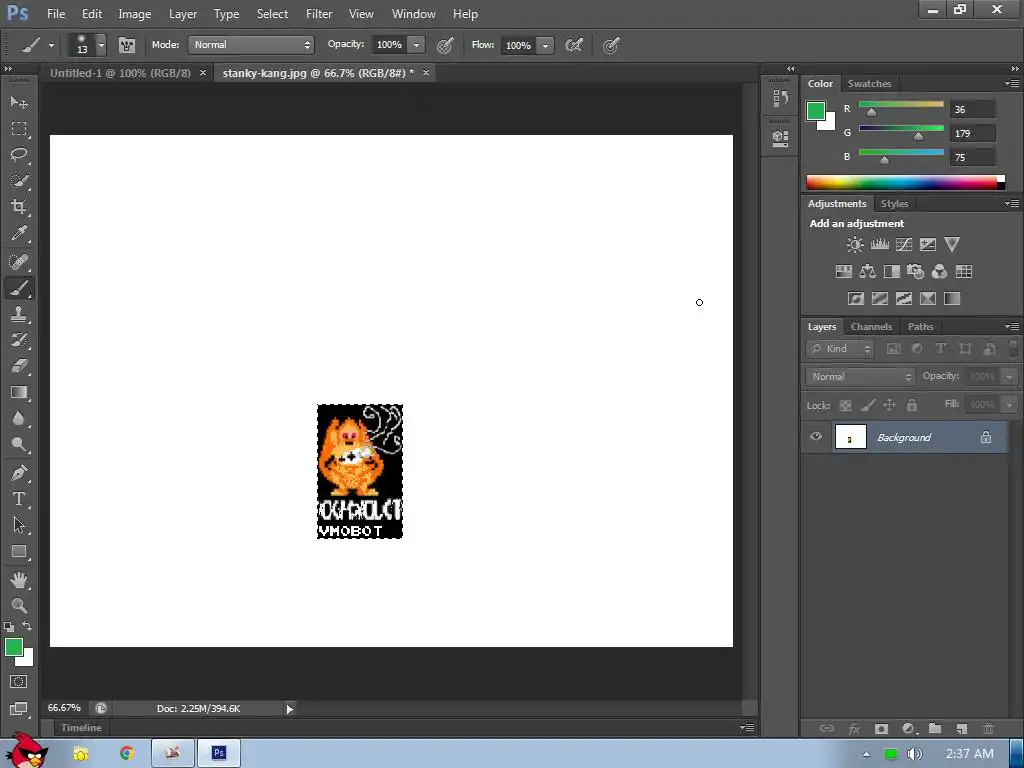Select the Gradient tool
The width and height of the screenshot is (1024, 768).
19,392
